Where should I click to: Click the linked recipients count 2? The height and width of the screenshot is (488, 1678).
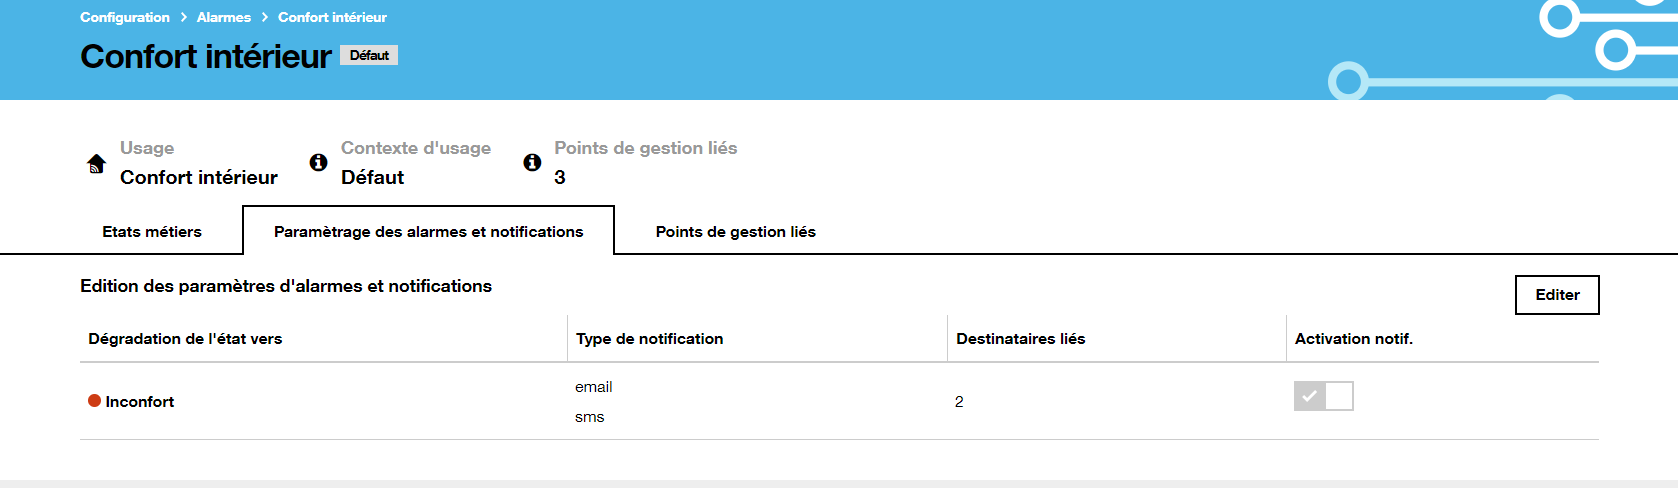point(959,401)
